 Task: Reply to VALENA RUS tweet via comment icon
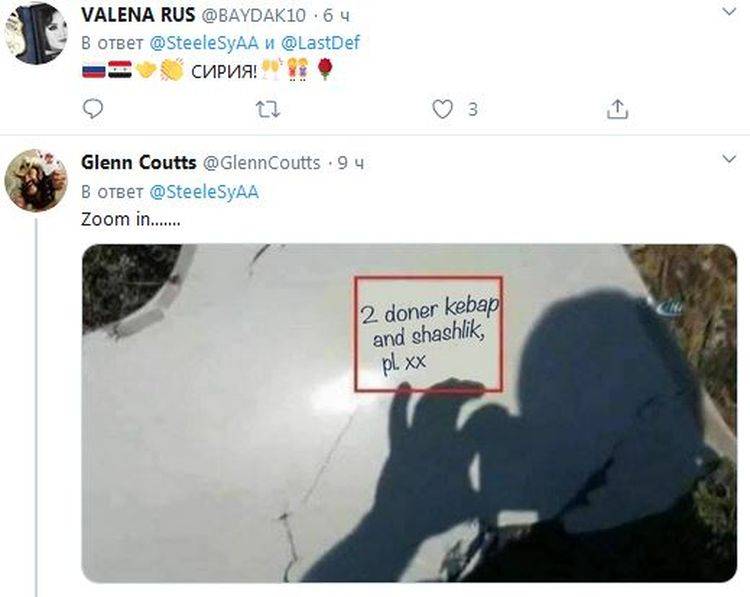click(x=93, y=109)
